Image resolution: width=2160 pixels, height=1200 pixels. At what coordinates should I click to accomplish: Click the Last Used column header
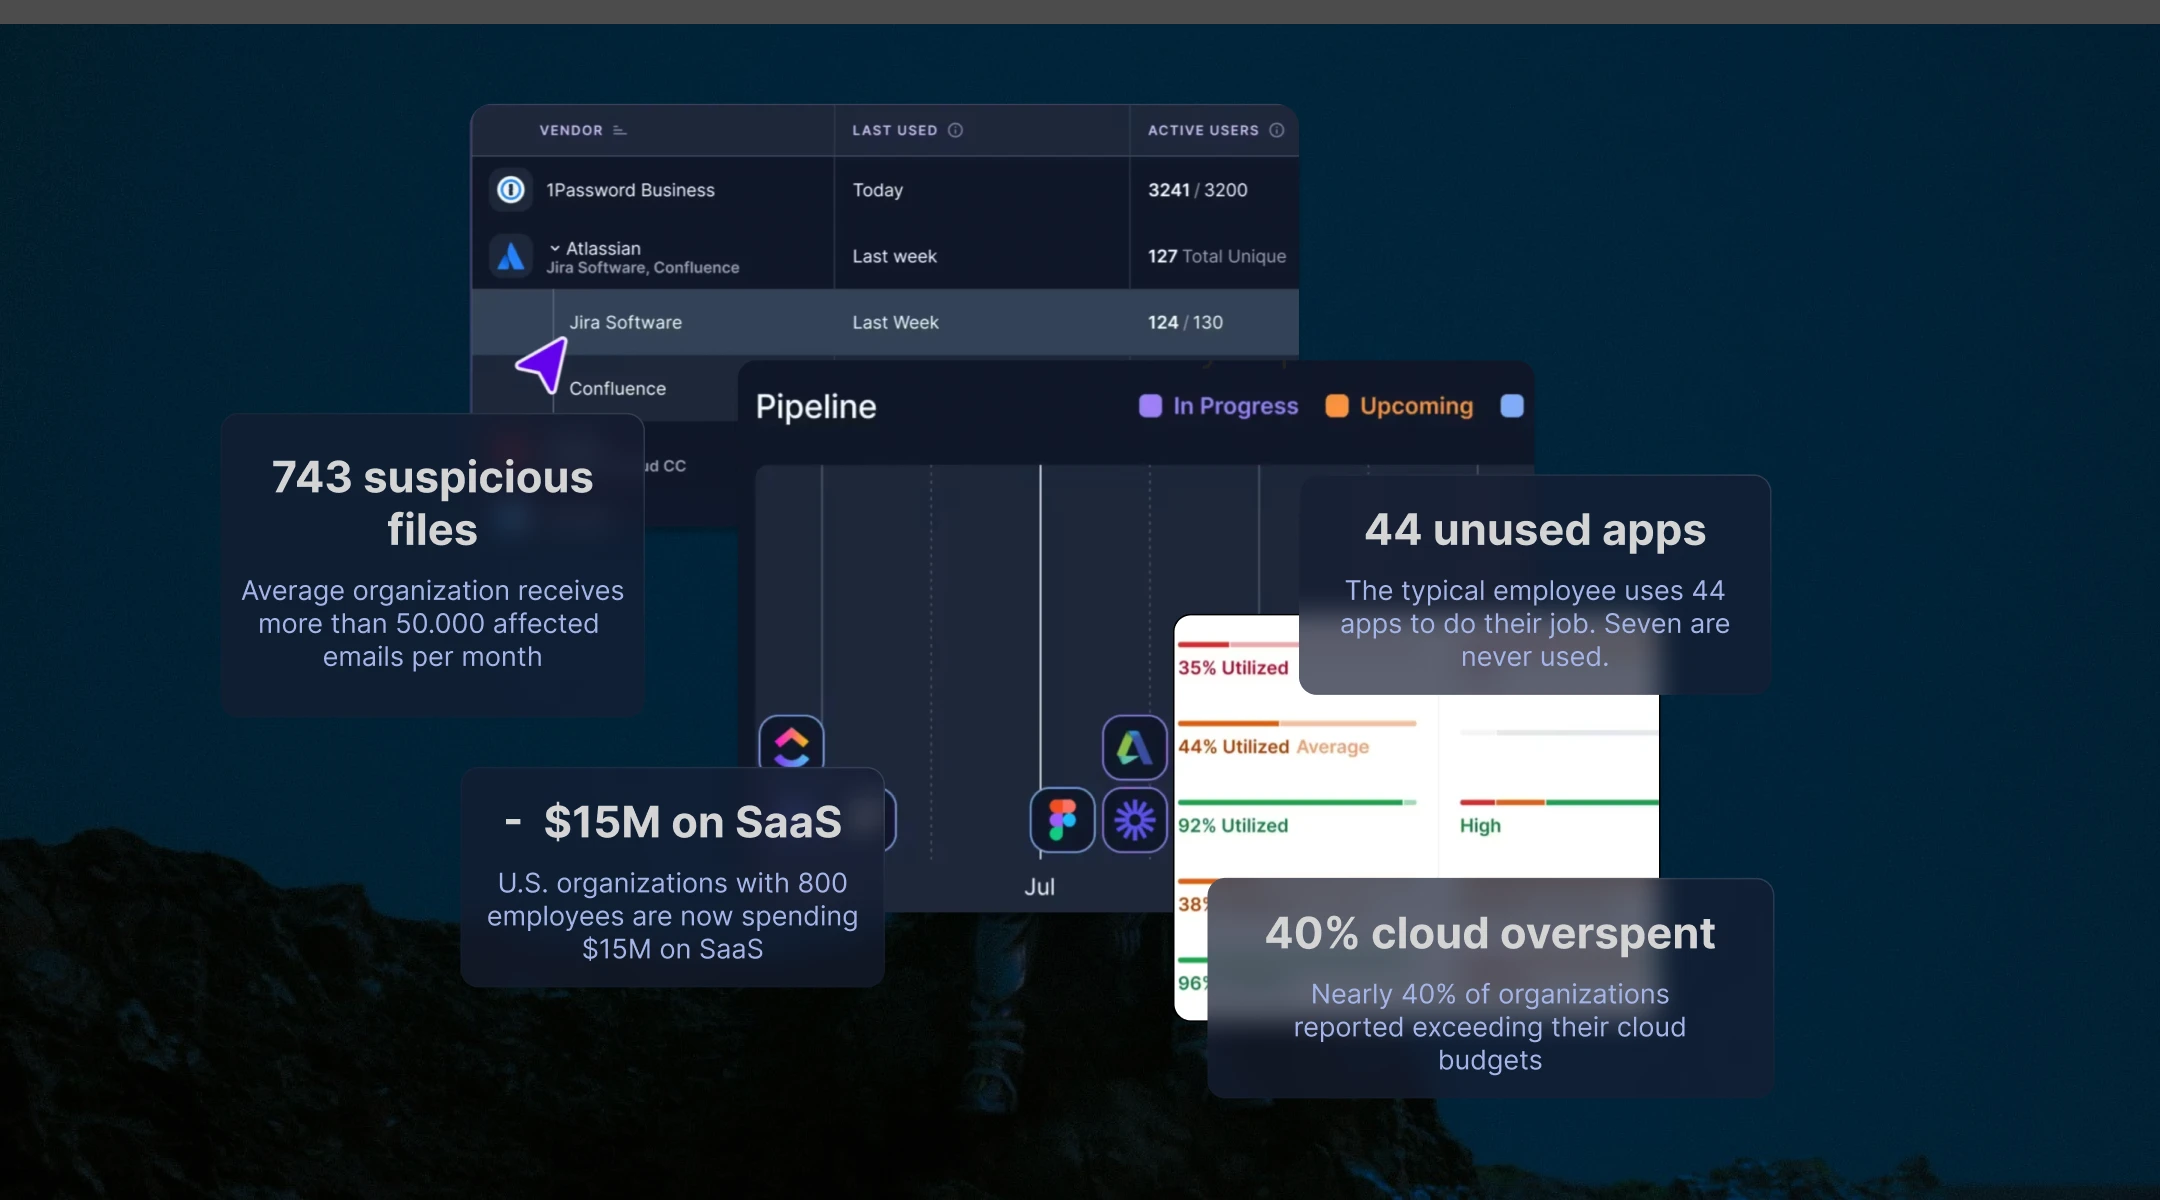(894, 130)
